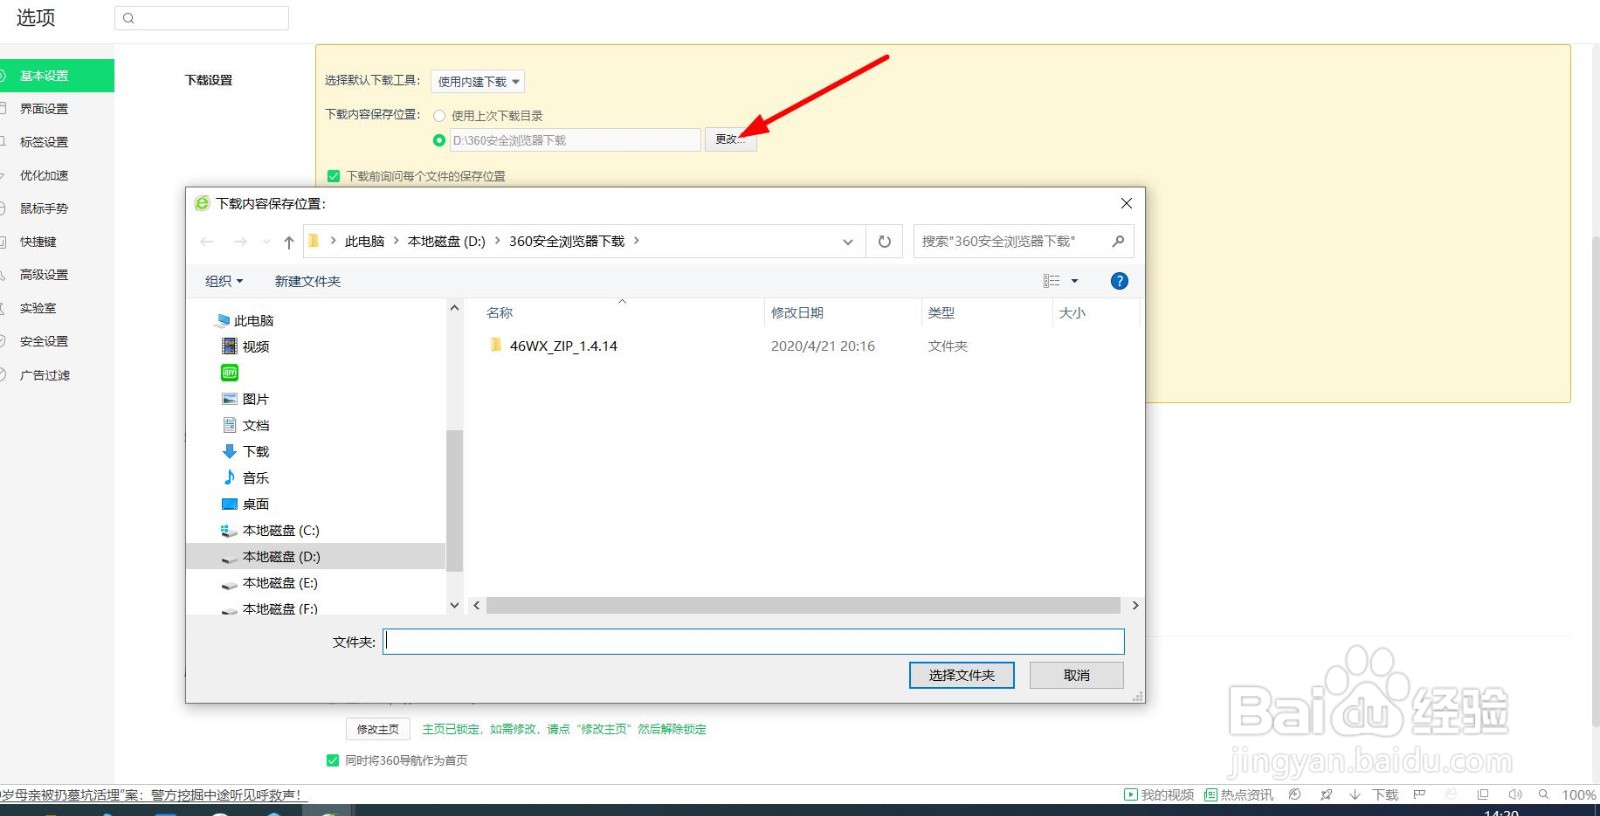Open 快捷键 in settings sidebar
1600x816 pixels.
tap(38, 242)
